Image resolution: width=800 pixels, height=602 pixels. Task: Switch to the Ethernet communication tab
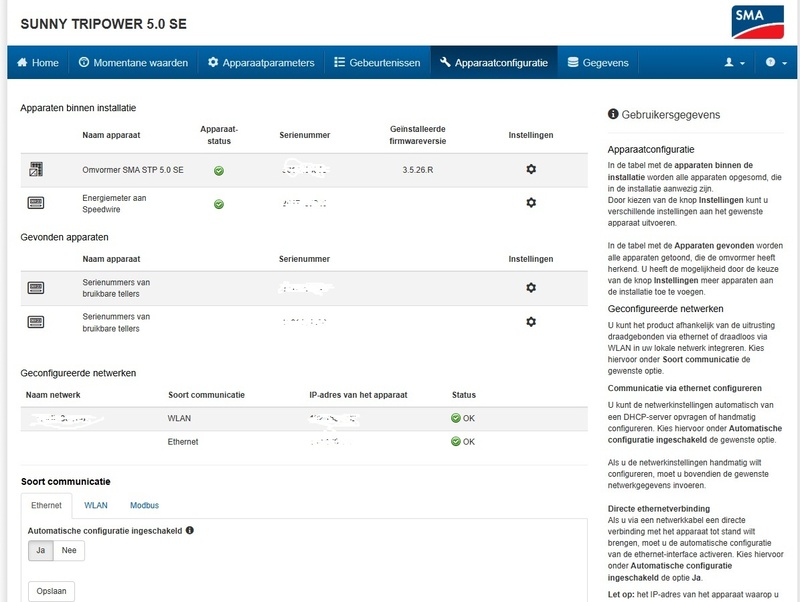46,505
